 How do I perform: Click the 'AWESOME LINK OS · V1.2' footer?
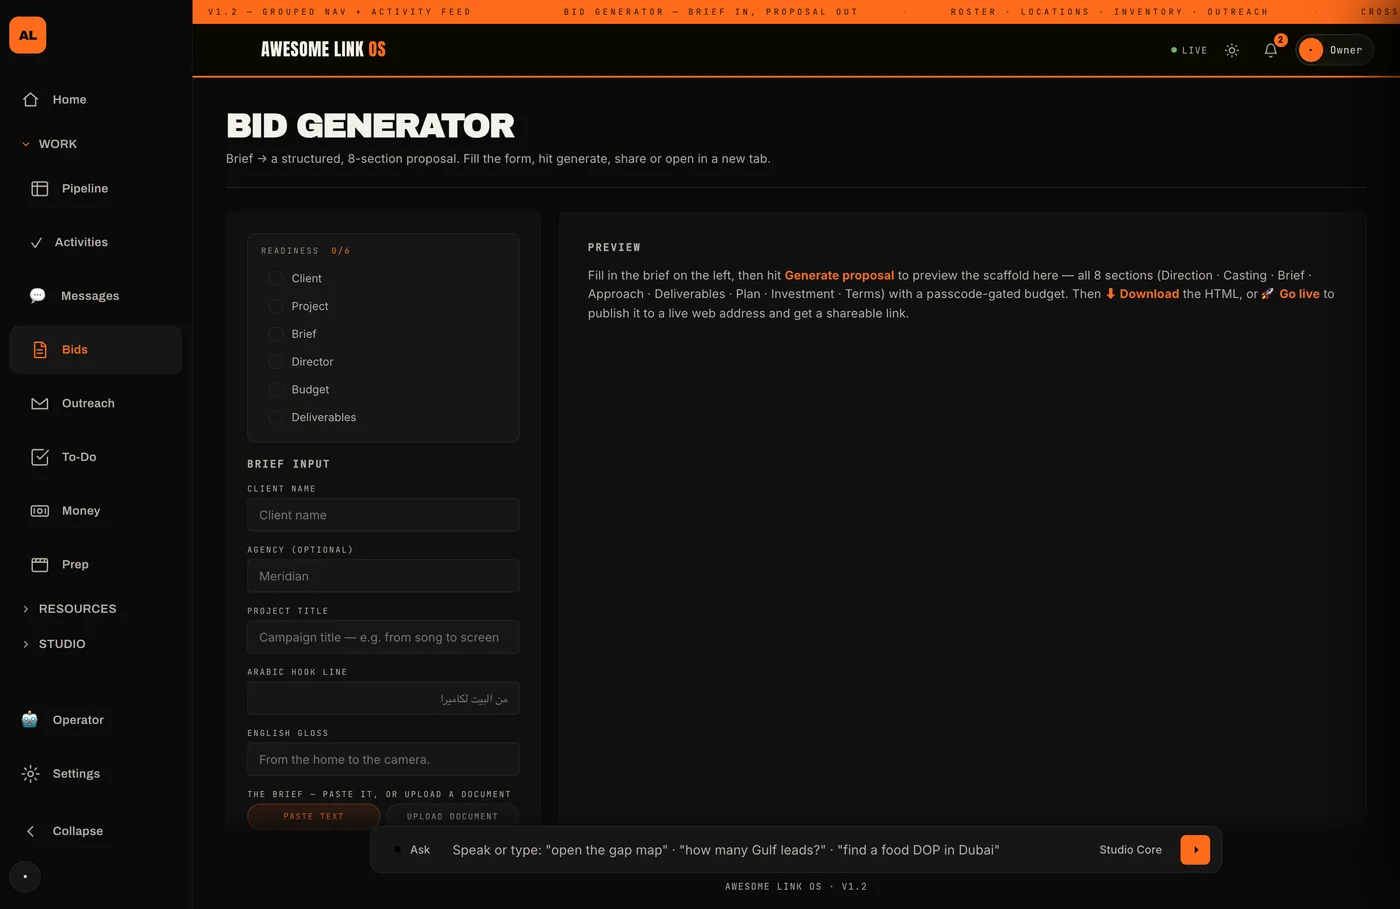[796, 887]
